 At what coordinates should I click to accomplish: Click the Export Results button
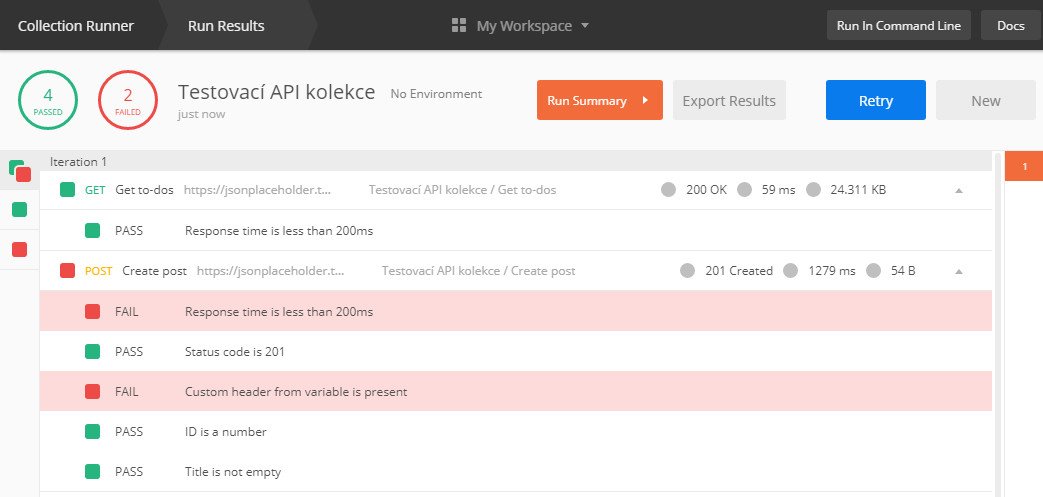pos(729,100)
